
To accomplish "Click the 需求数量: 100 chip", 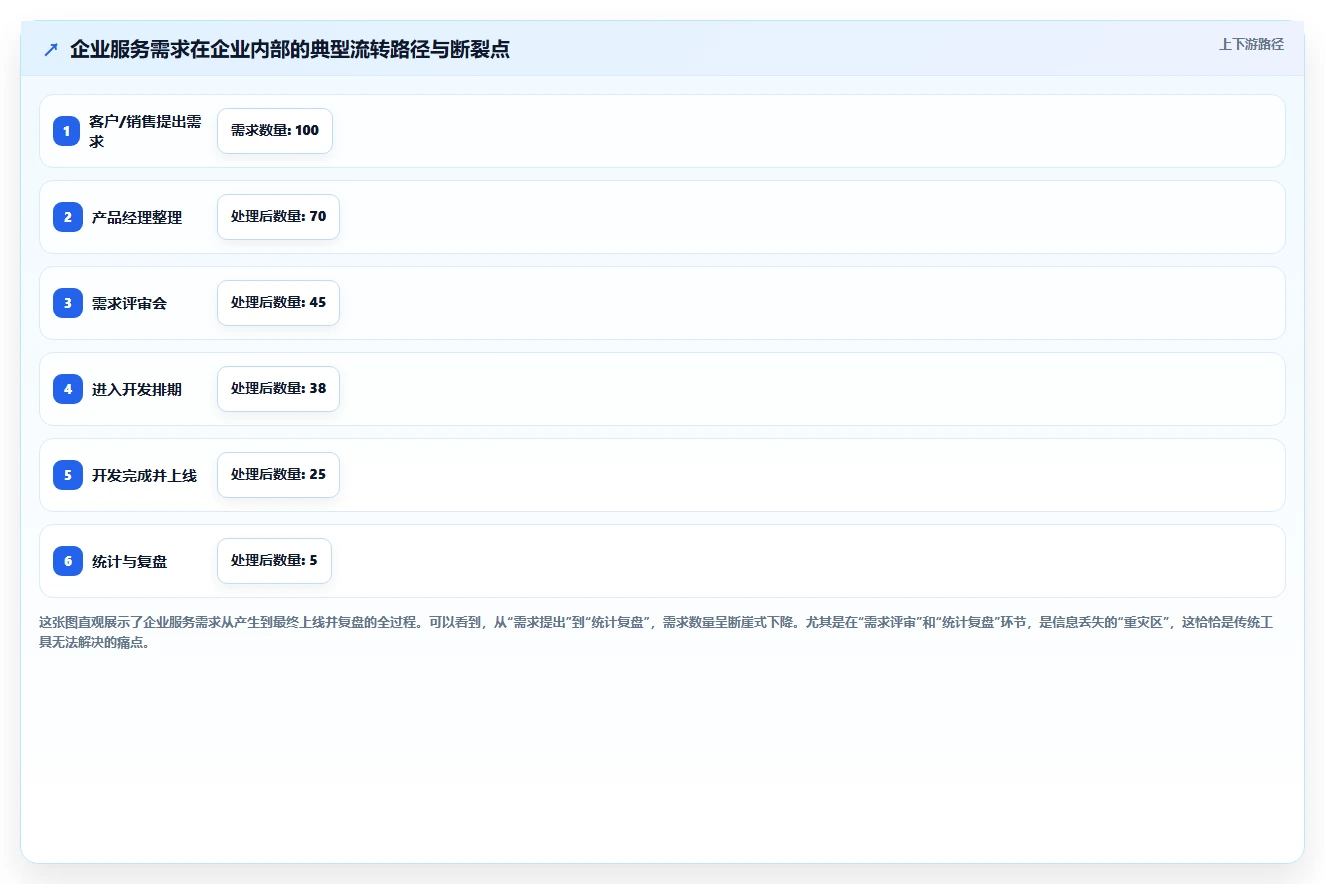I will coord(275,131).
